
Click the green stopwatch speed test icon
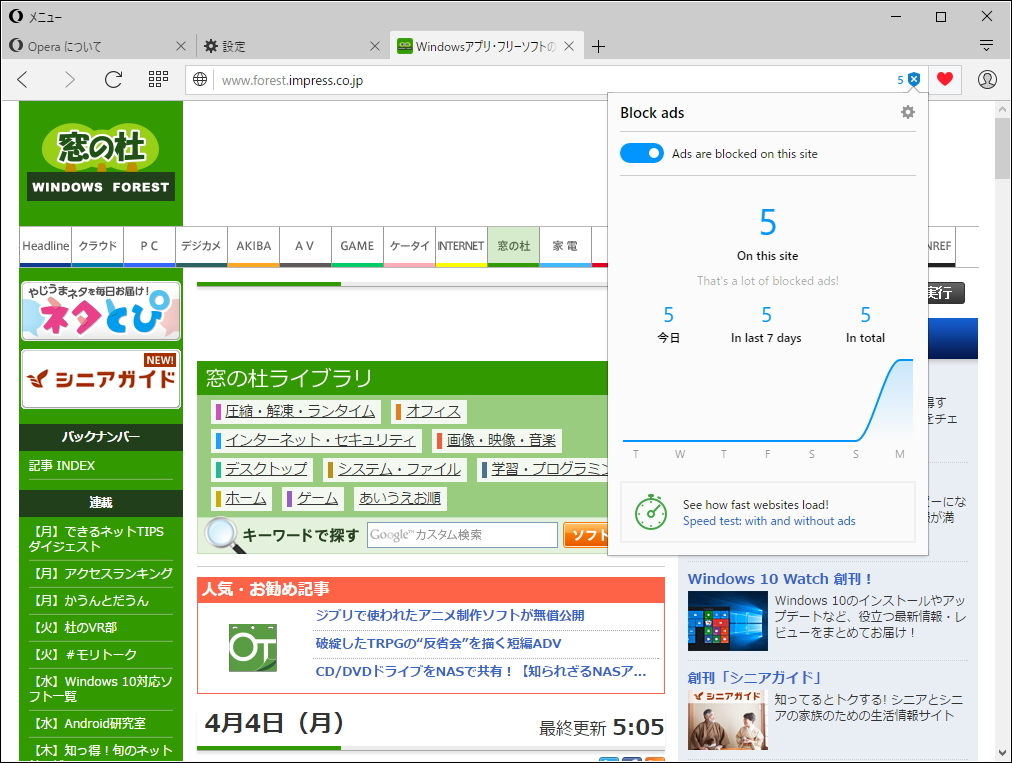pos(652,511)
